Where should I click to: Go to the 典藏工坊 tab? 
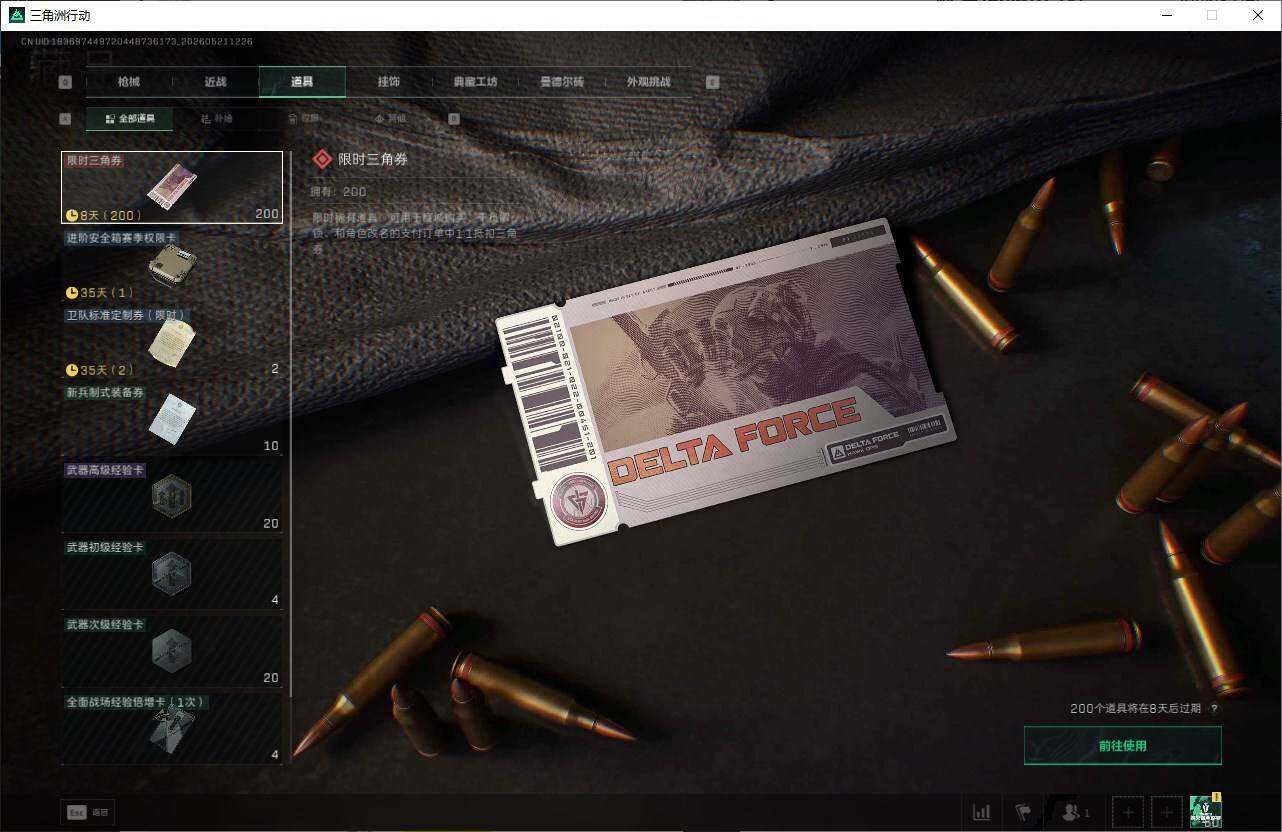click(x=475, y=82)
